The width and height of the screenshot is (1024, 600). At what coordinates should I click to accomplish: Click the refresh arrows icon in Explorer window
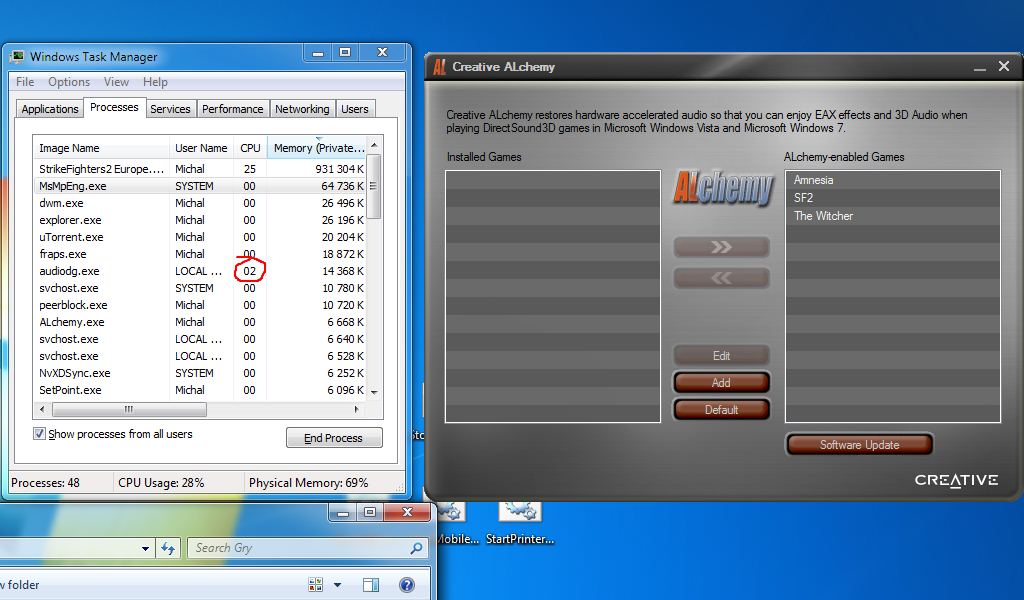[x=168, y=548]
